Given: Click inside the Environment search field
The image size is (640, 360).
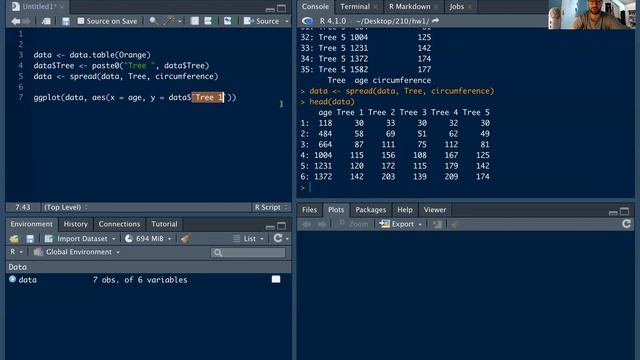Looking at the screenshot, I should 248,253.
